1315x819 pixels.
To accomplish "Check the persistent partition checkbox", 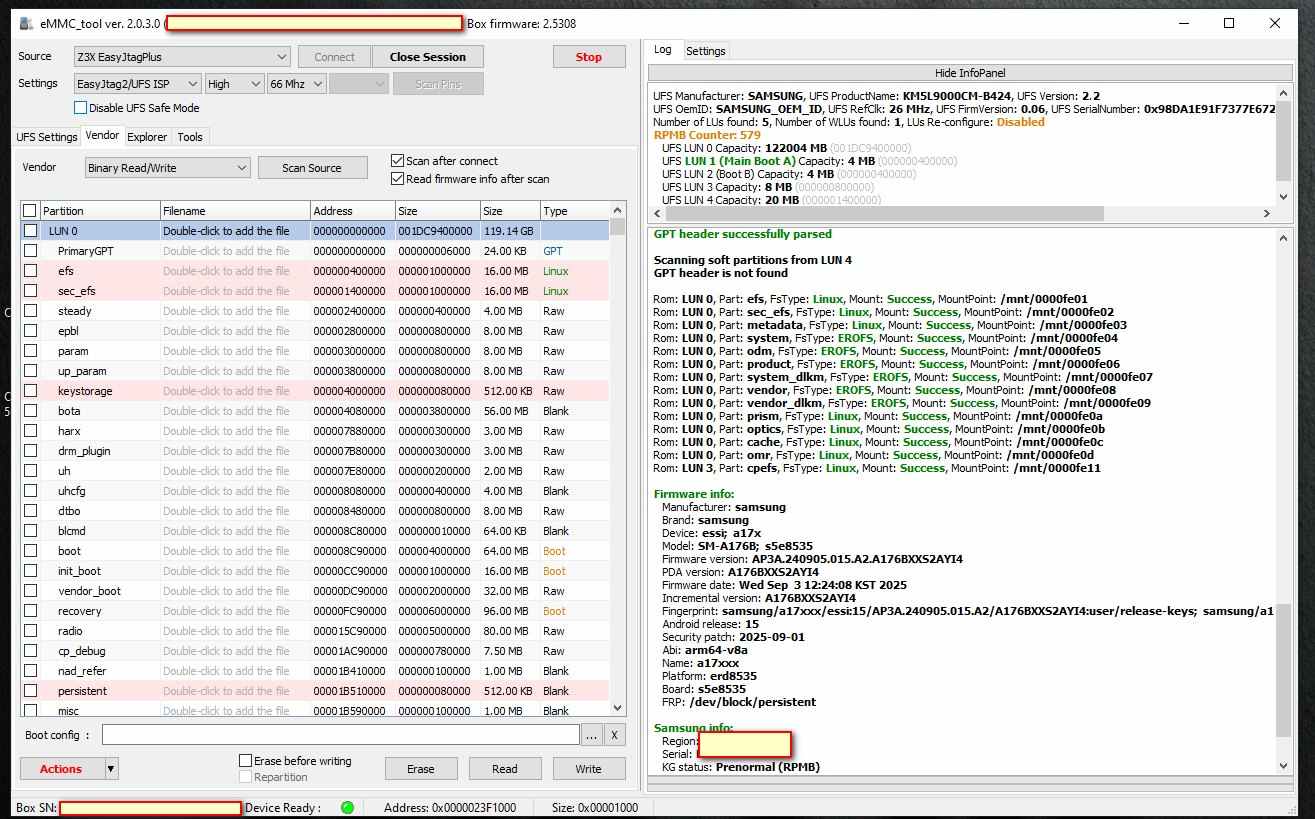I will tap(30, 691).
